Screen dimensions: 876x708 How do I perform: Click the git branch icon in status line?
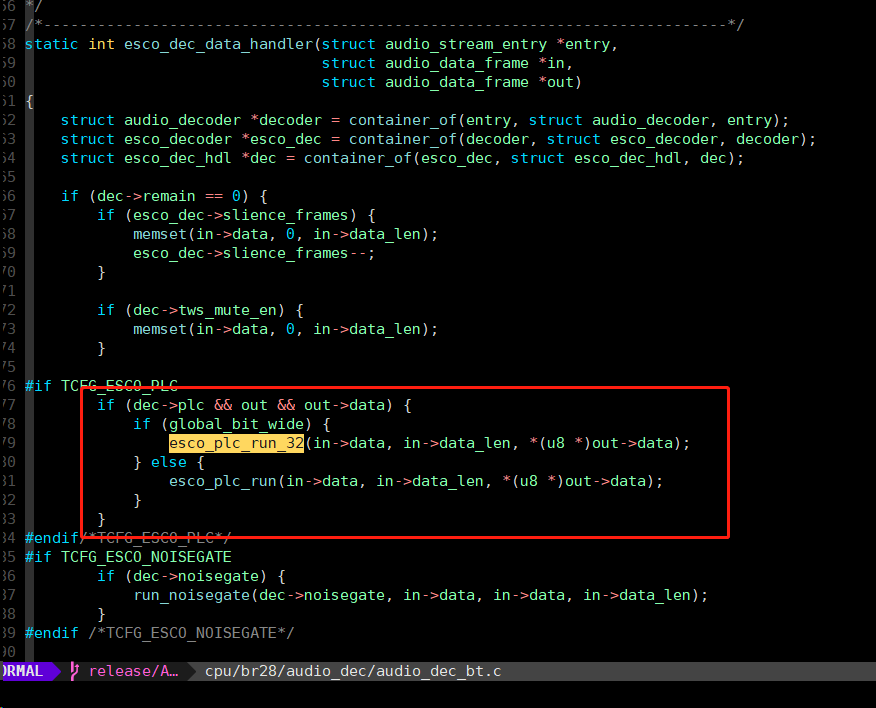coord(74,671)
